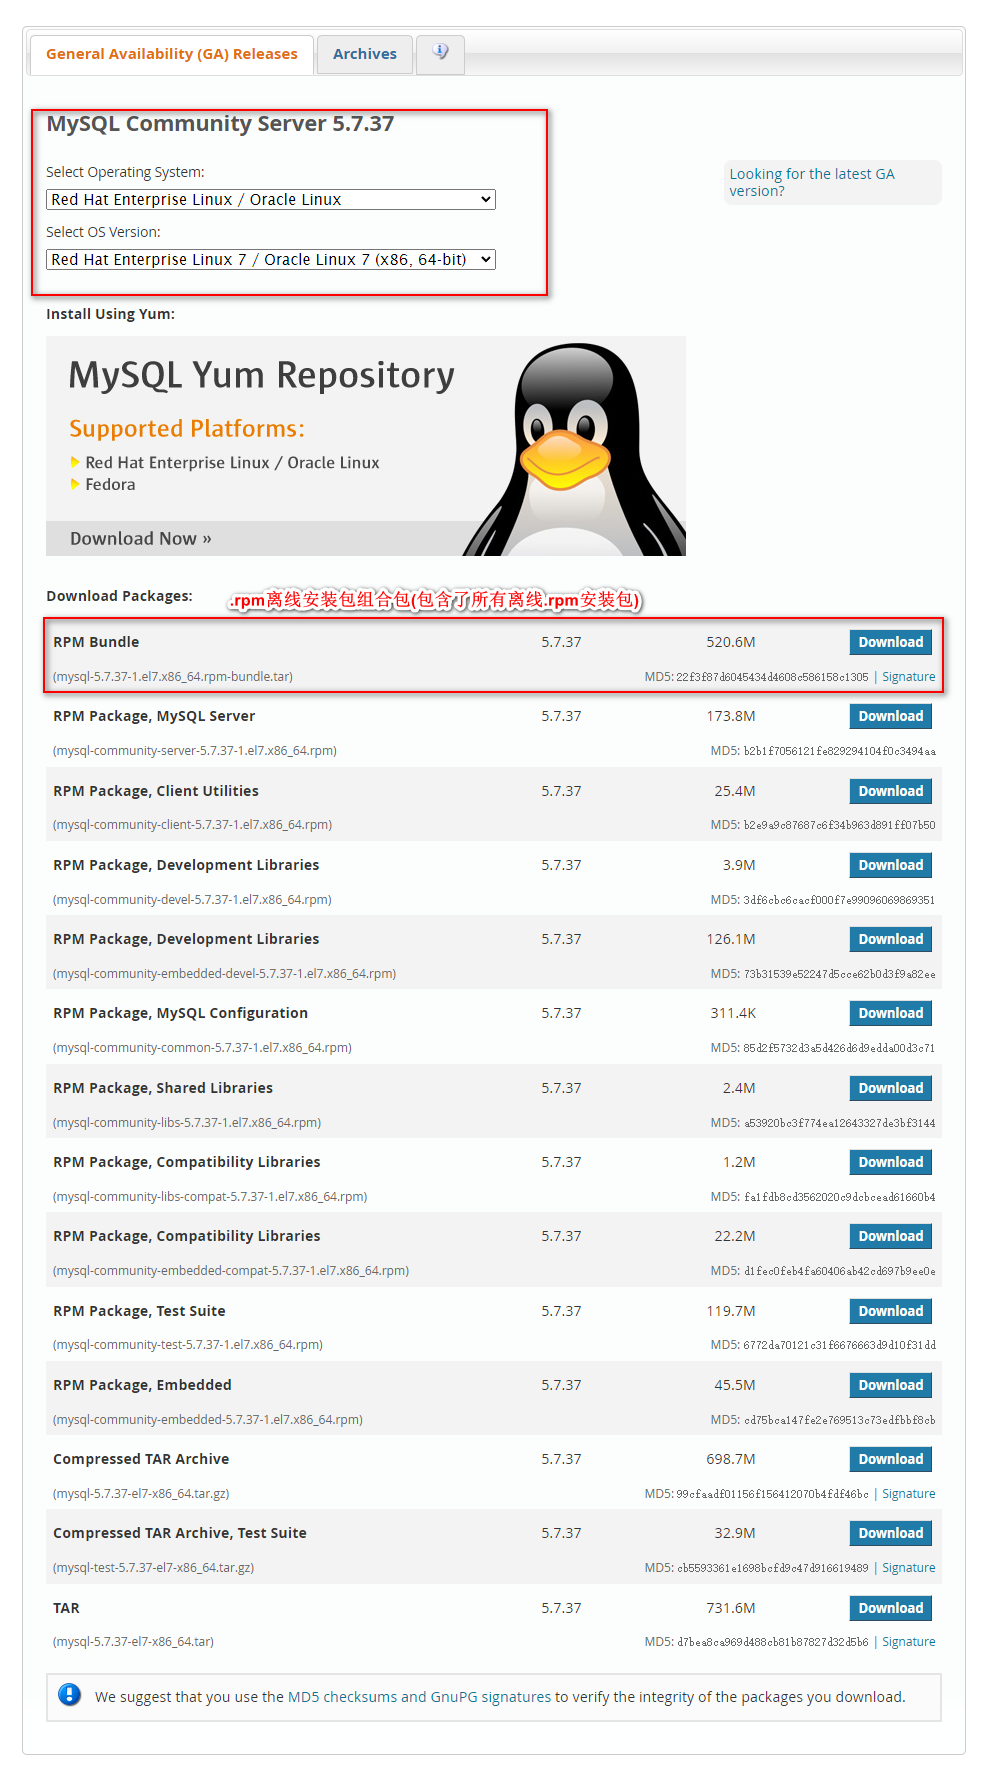Download the Compressed TAR Archive 698.7M
Screen dimensions: 985x1784
pos(891,1459)
